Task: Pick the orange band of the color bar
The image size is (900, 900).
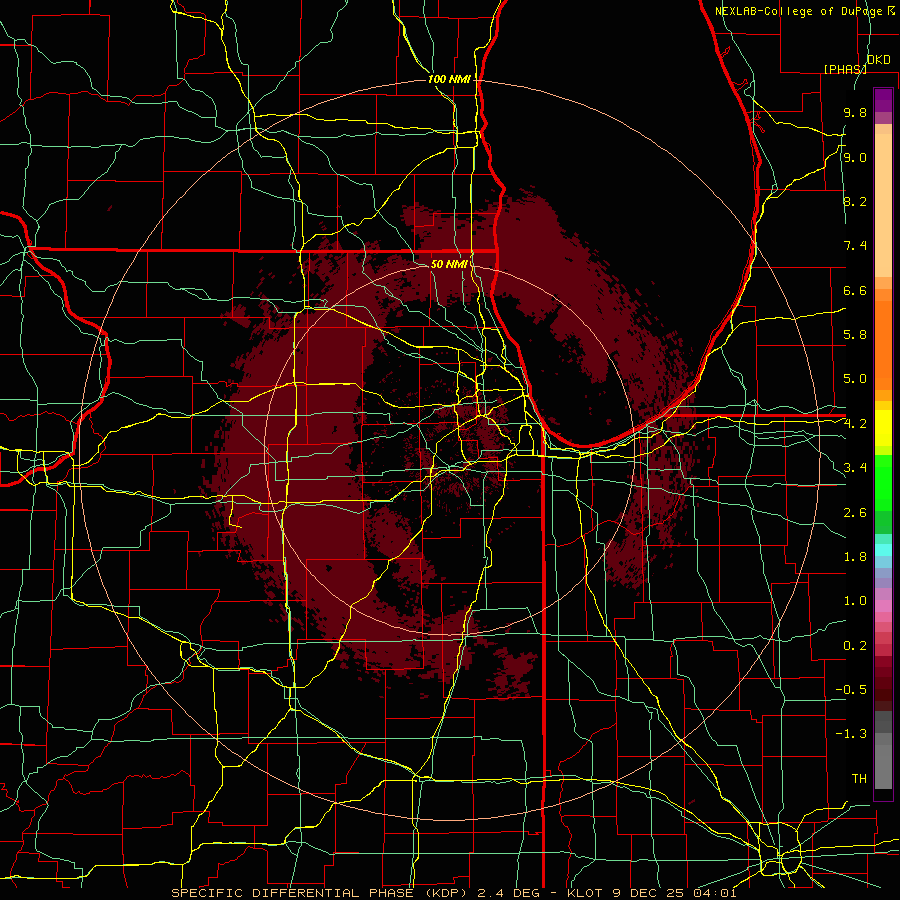Action: click(x=883, y=345)
